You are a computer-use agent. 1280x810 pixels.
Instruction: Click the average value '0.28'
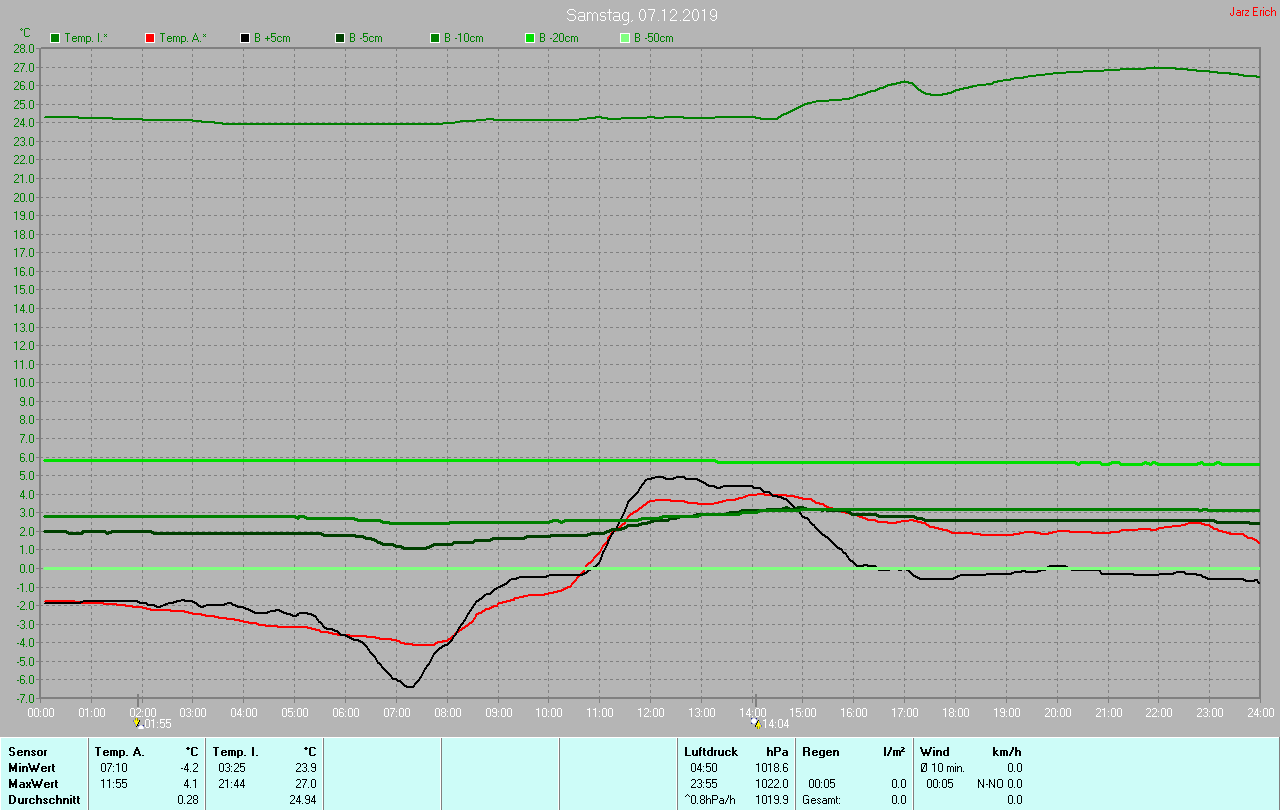point(187,800)
